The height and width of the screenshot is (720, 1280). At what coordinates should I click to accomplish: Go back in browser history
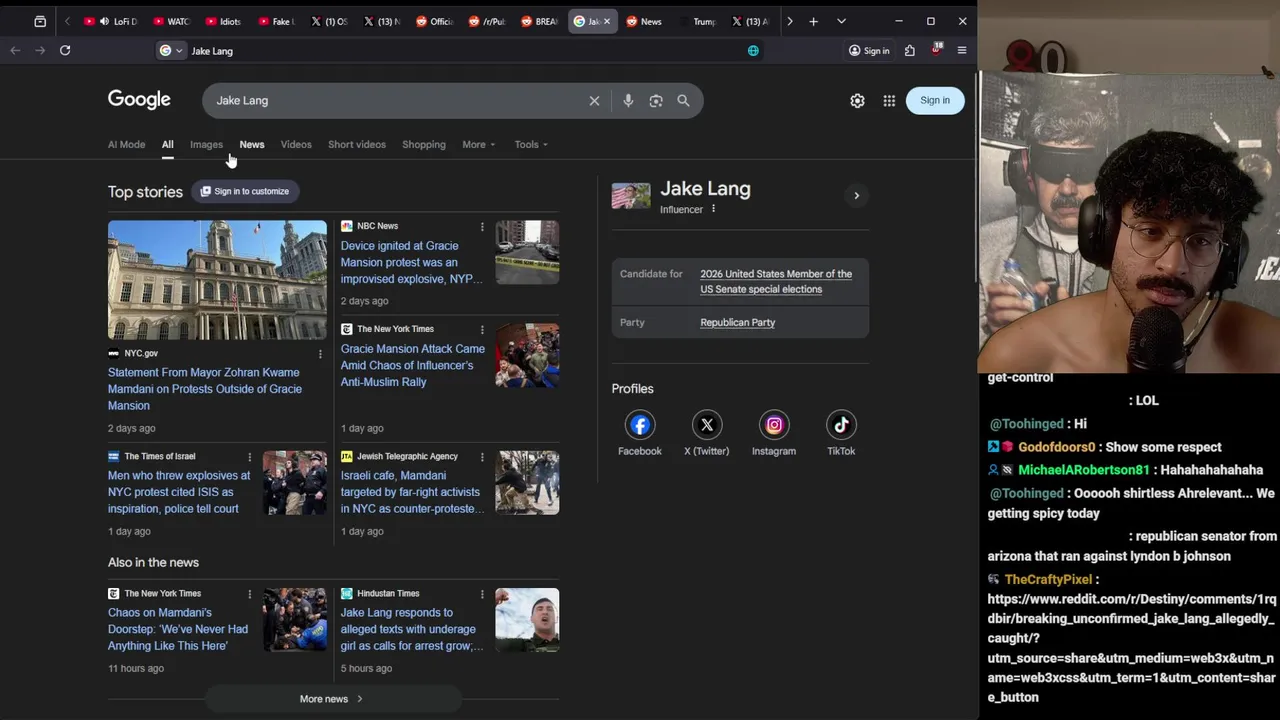pyautogui.click(x=15, y=50)
